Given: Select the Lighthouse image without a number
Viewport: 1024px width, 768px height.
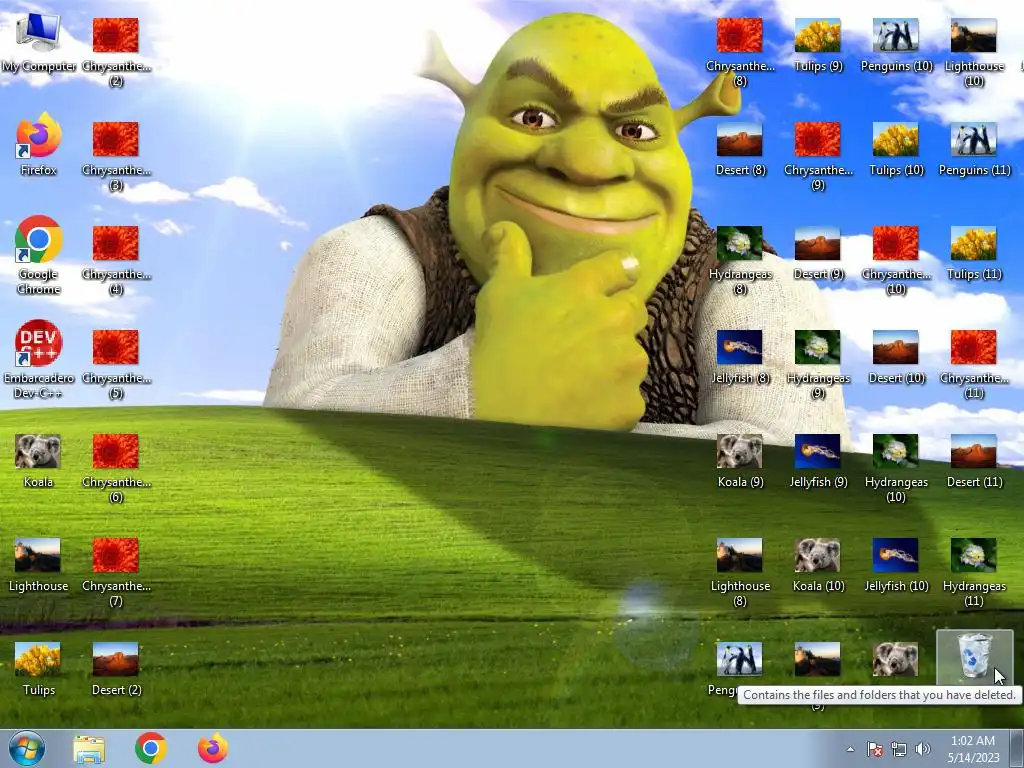Looking at the screenshot, I should 38,565.
